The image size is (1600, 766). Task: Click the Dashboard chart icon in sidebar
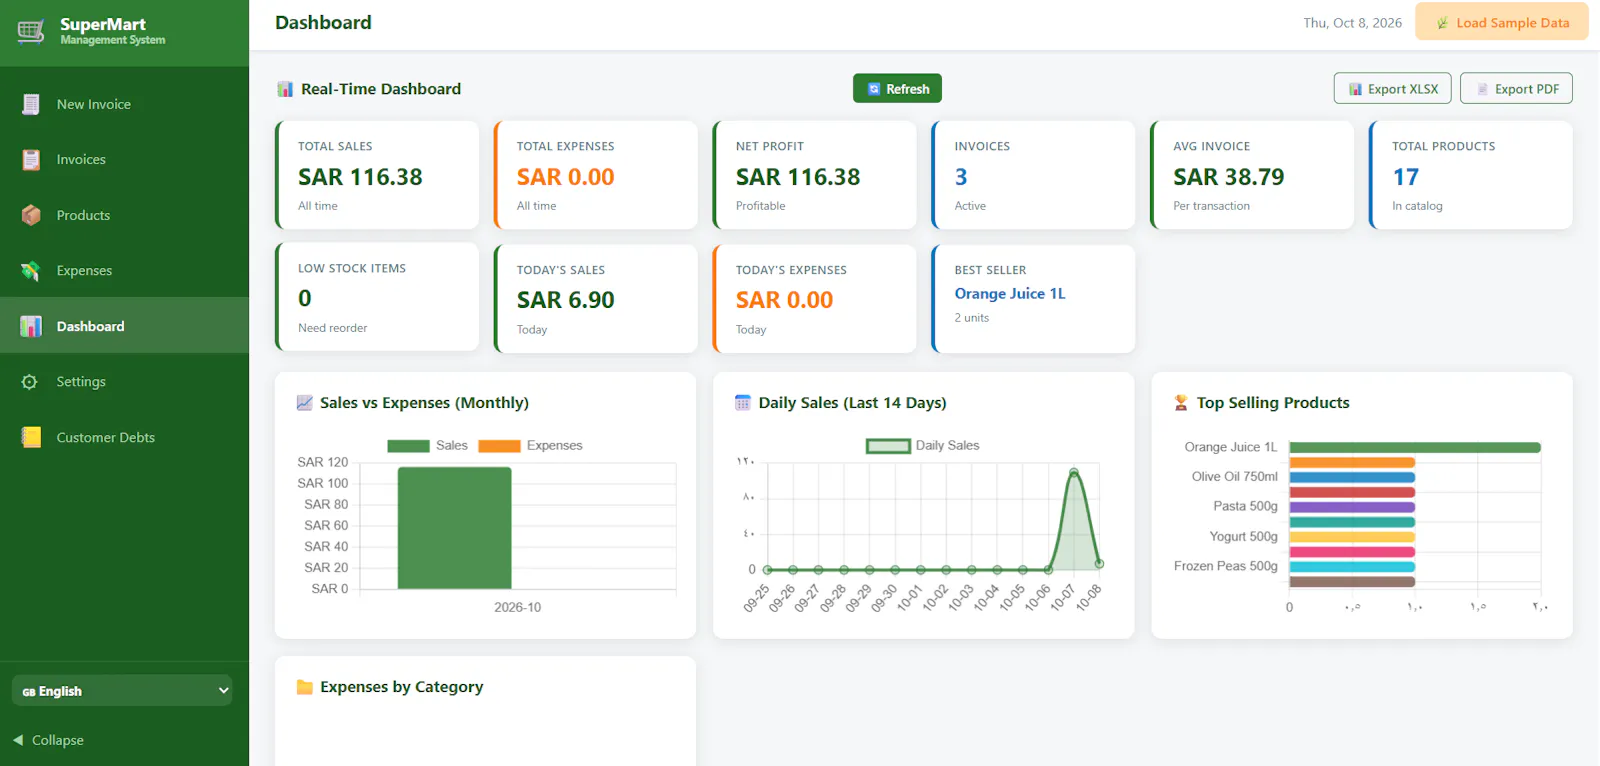(x=31, y=326)
